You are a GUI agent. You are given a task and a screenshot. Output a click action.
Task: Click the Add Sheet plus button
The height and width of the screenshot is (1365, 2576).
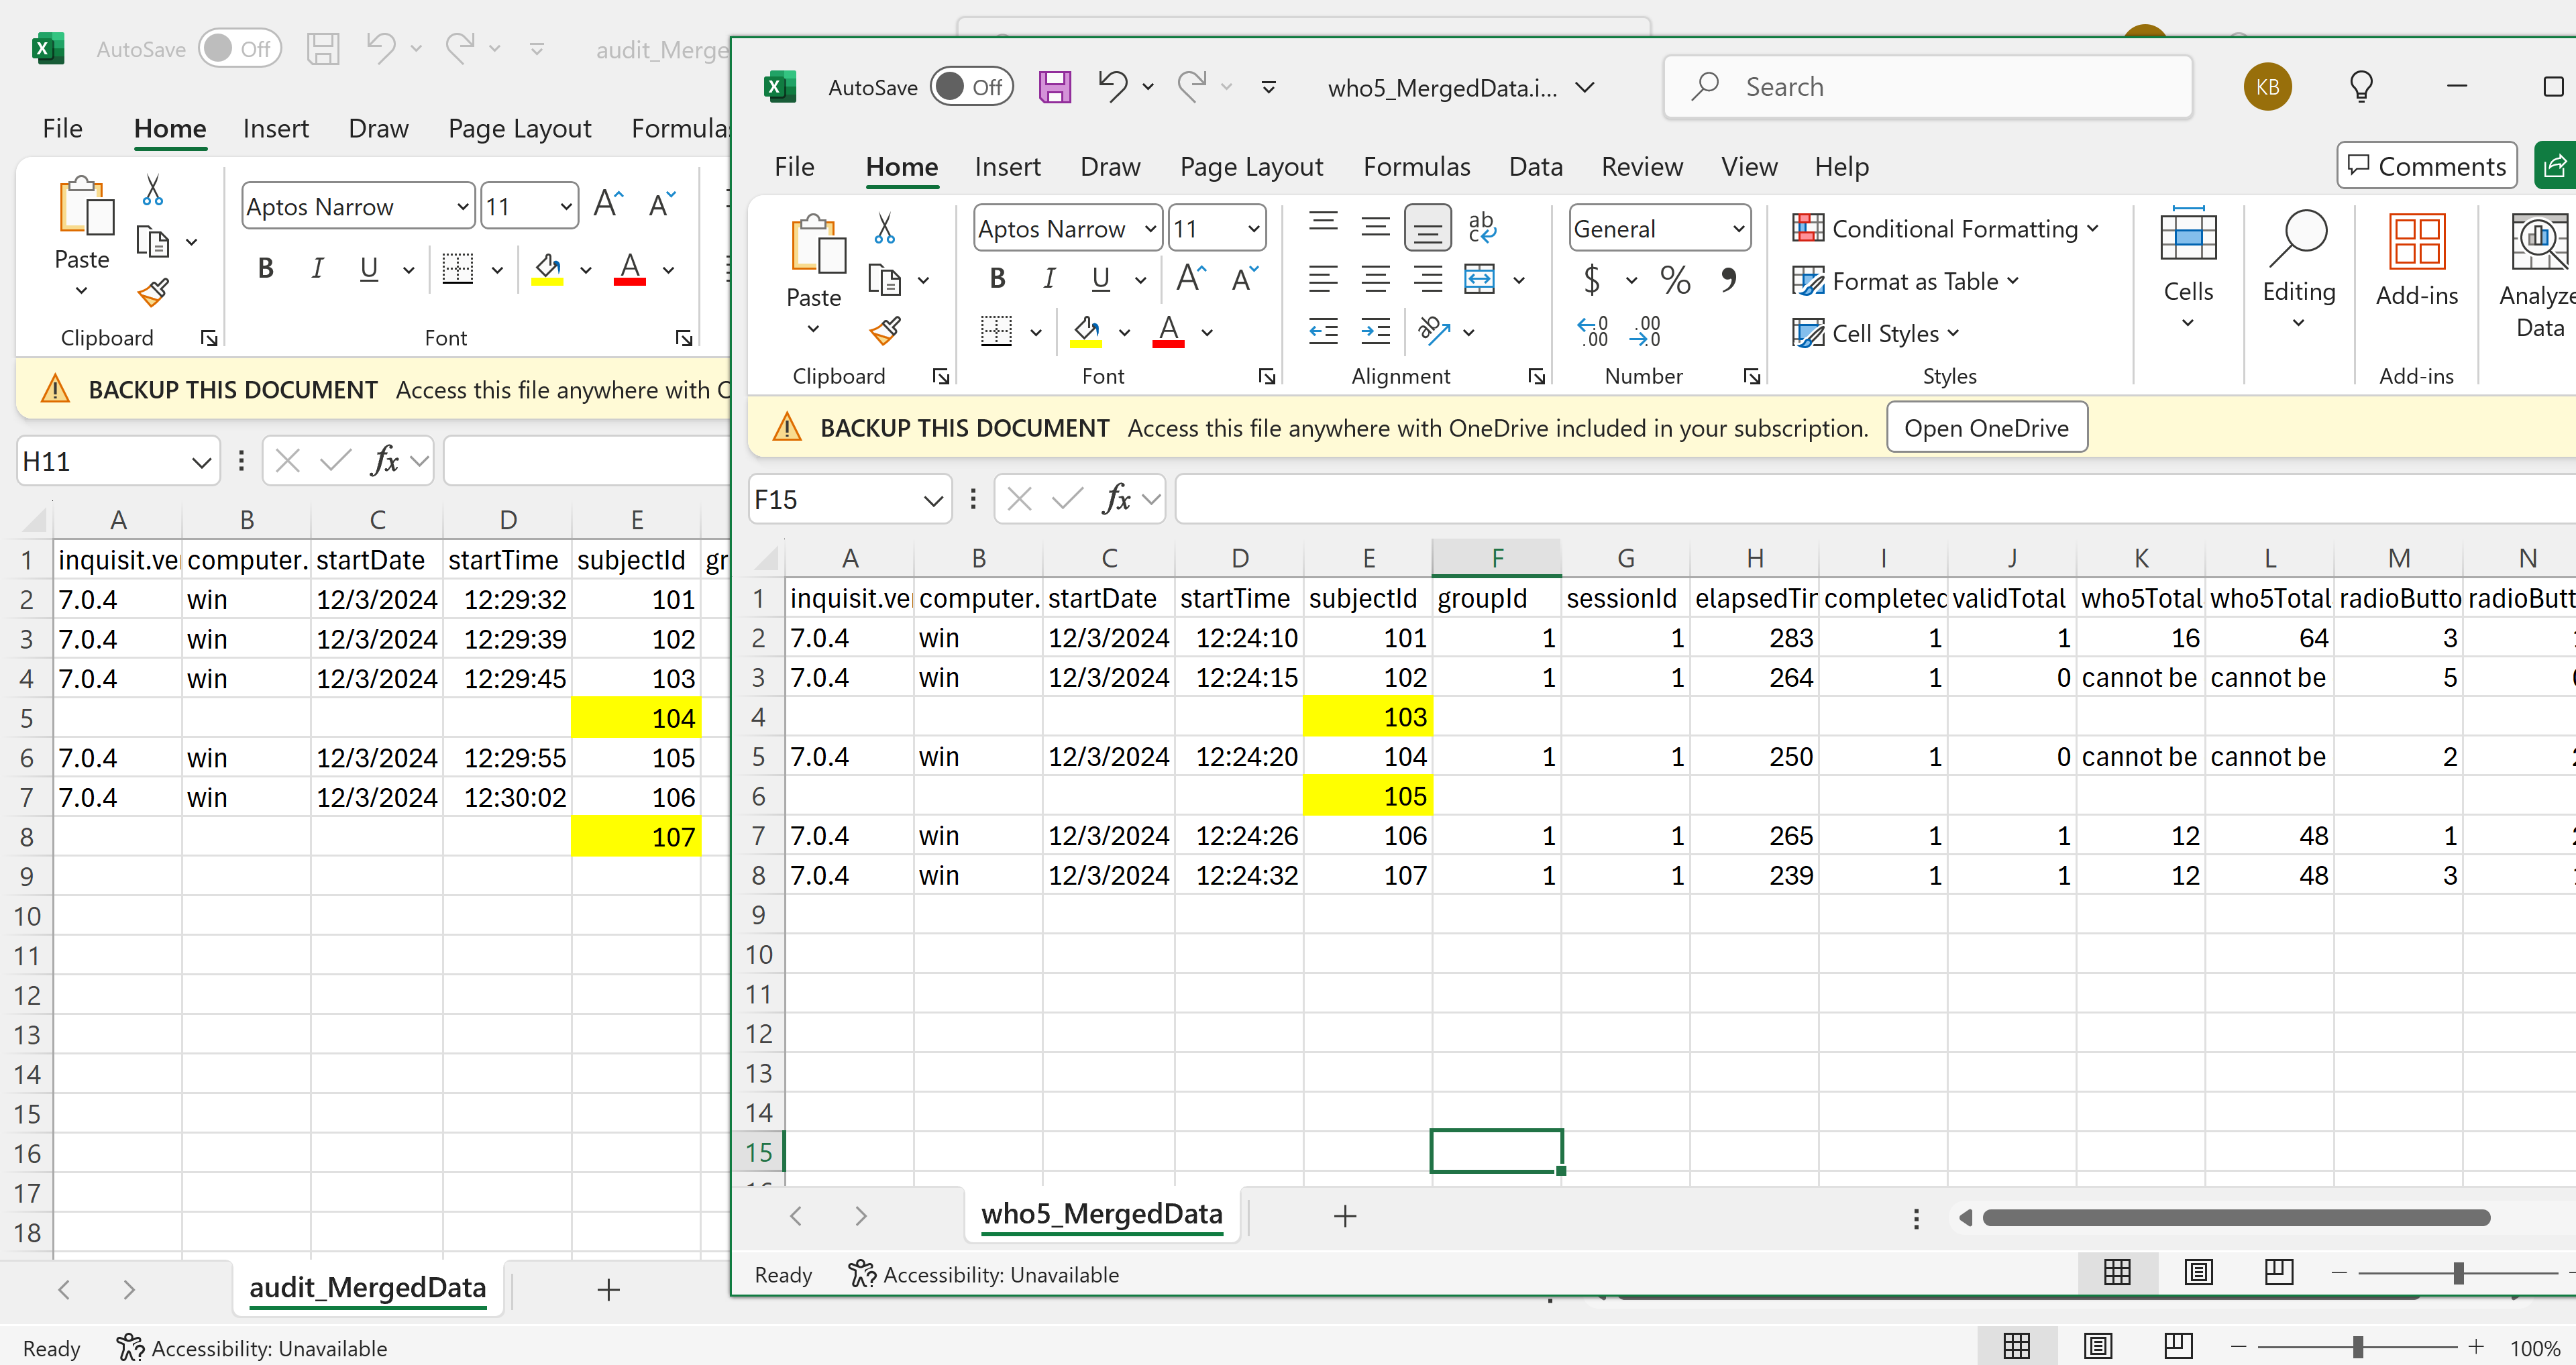click(x=1344, y=1215)
